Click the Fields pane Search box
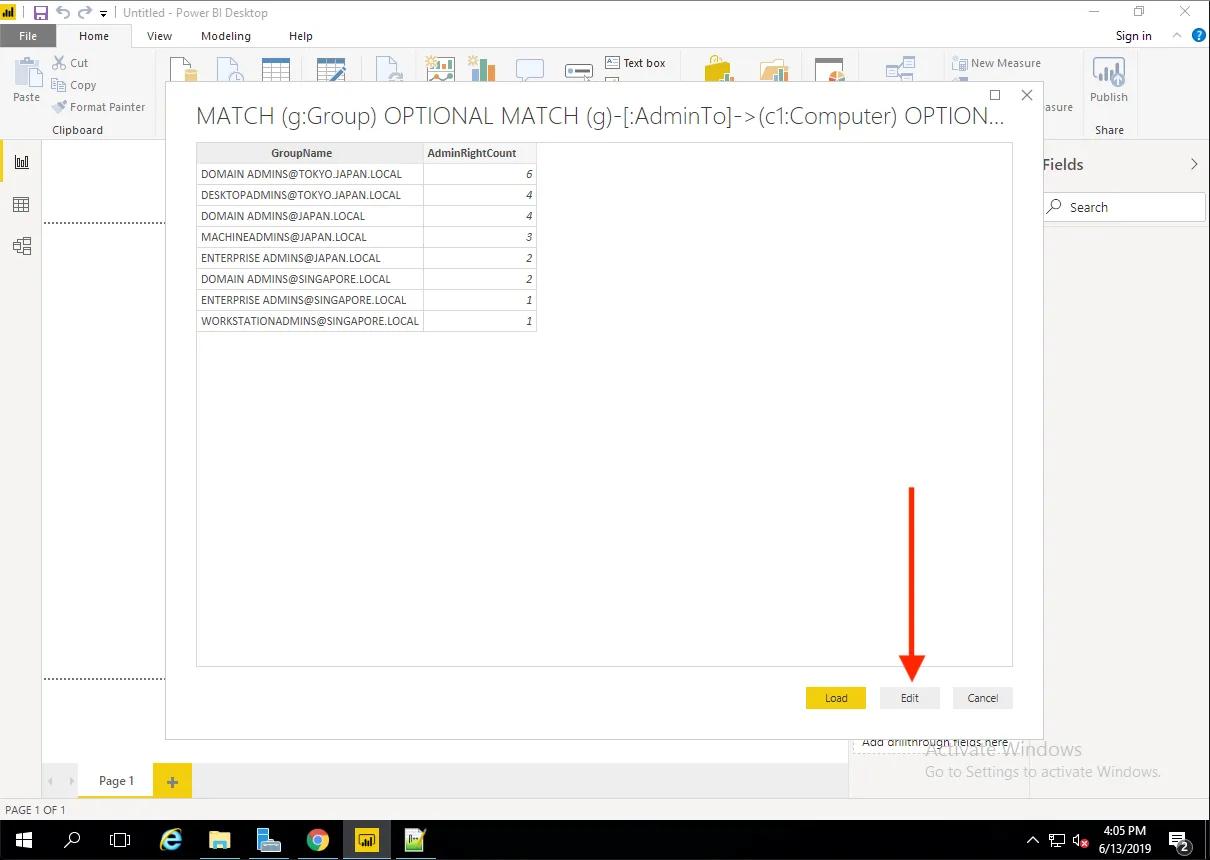 [1124, 207]
